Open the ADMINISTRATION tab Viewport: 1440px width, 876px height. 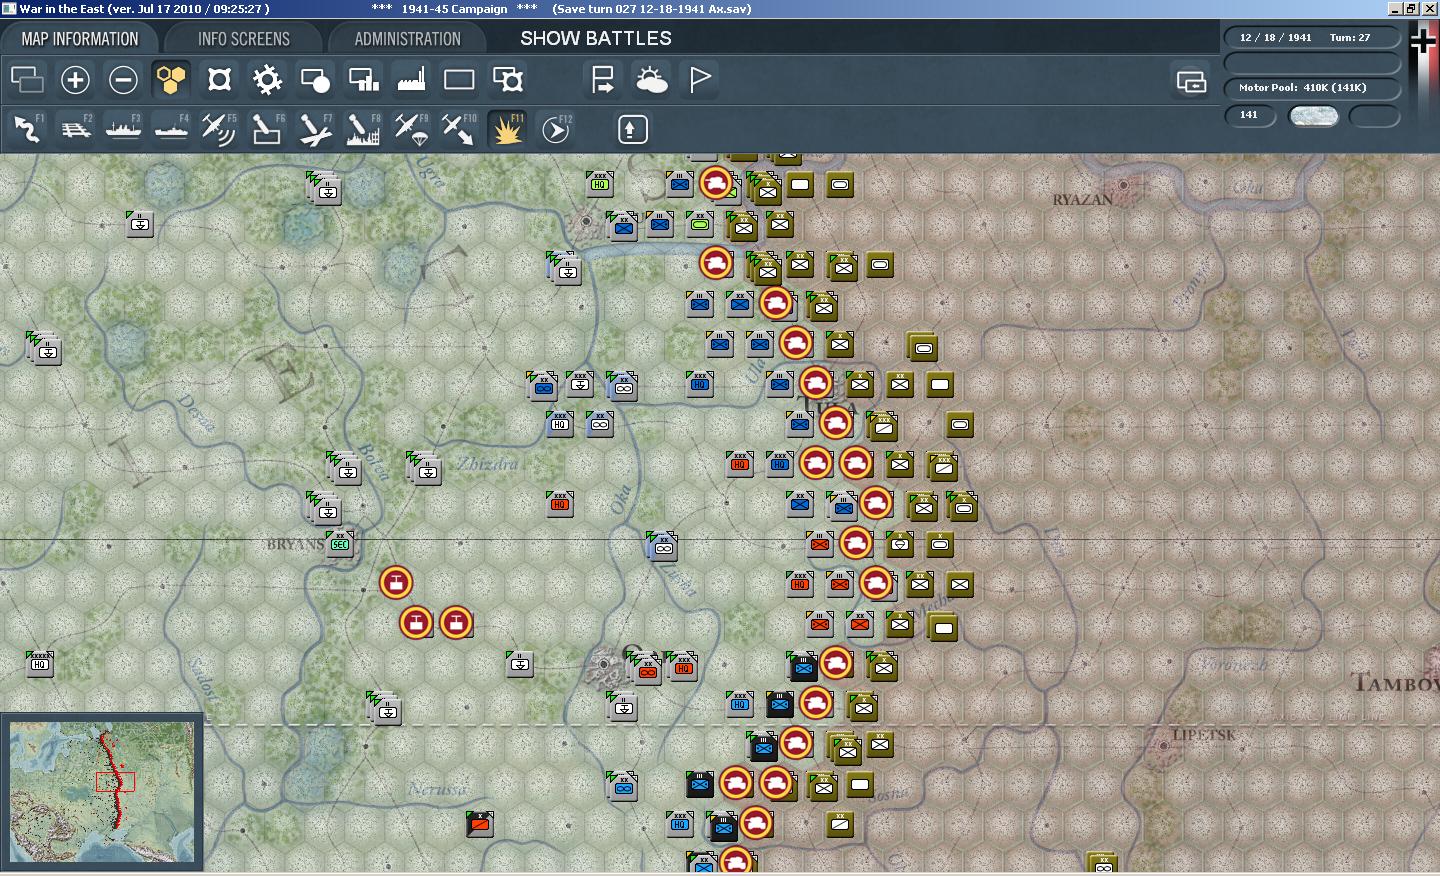click(x=407, y=39)
